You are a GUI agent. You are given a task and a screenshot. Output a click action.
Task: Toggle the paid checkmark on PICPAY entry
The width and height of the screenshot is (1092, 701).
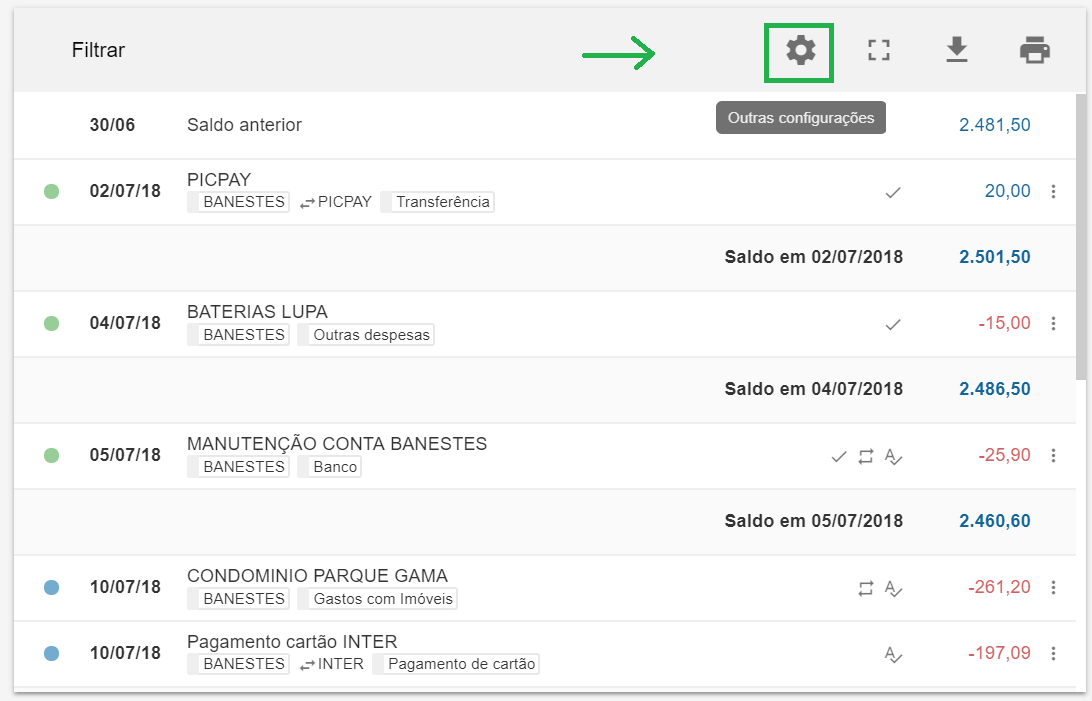[893, 192]
